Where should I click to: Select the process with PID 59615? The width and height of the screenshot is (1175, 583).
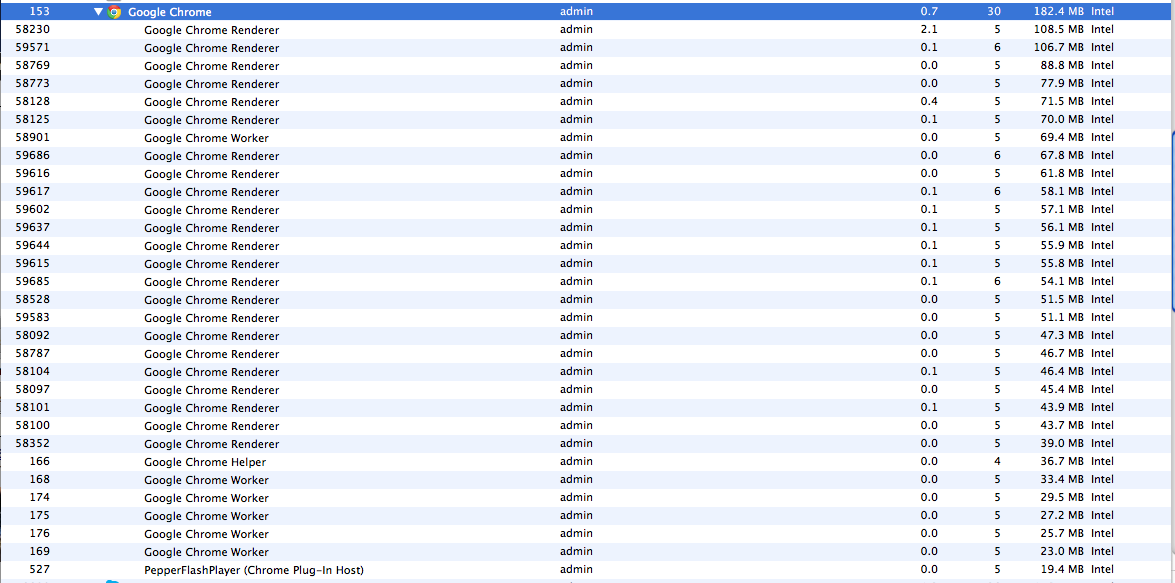(x=588, y=264)
